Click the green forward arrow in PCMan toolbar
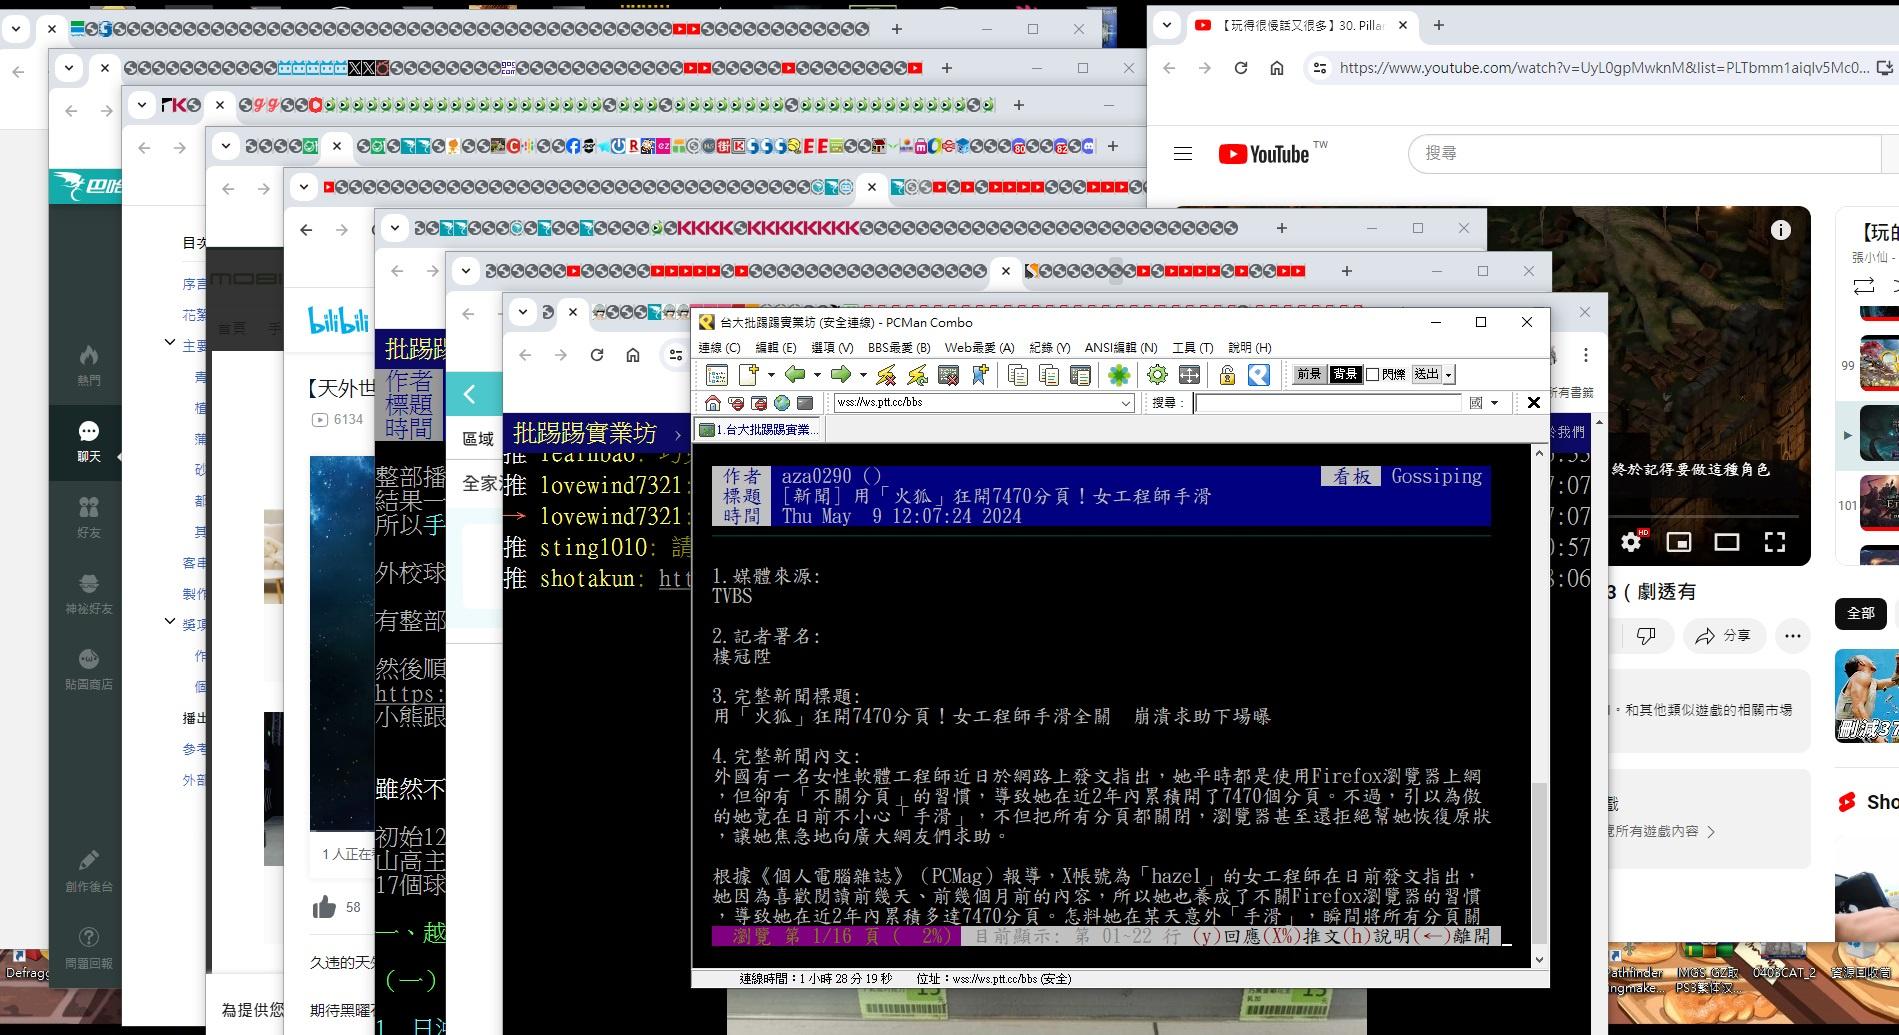This screenshot has width=1899, height=1035. (841, 375)
